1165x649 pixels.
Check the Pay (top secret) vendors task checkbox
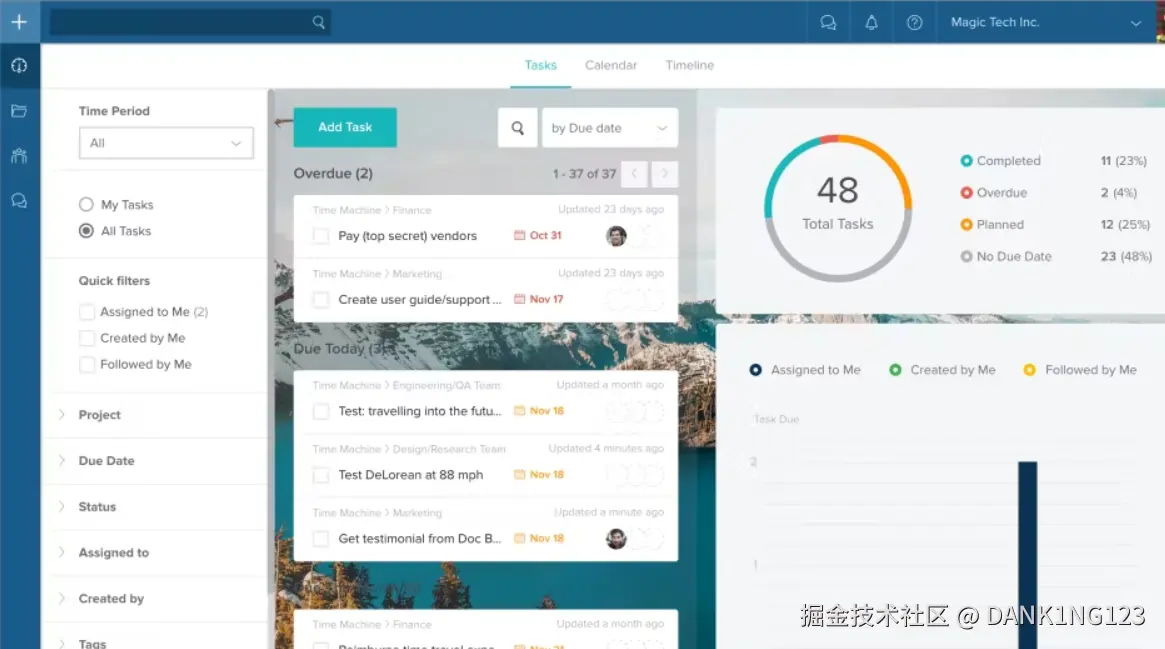[321, 236]
